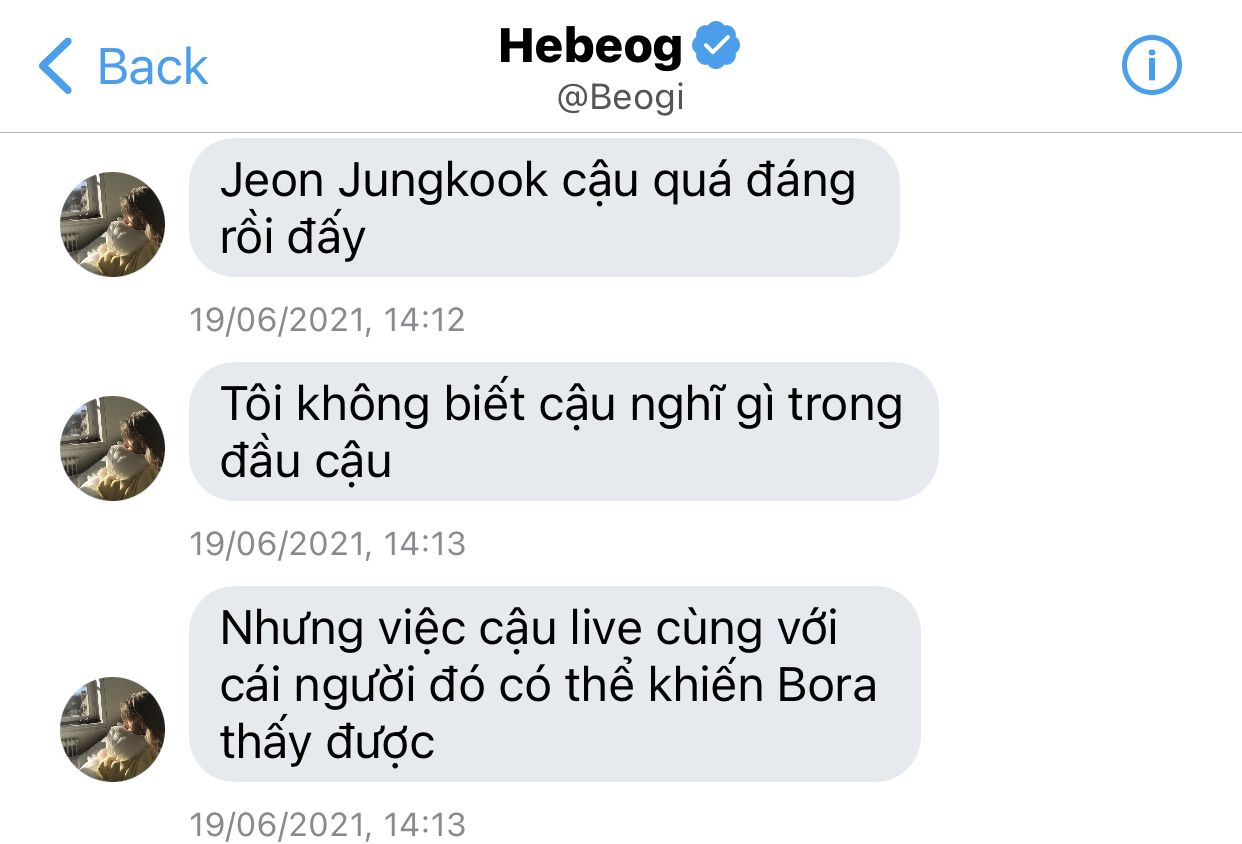Viewport: 1242px width, 844px height.
Task: Tap the blue verified badge beside Hebeog
Action: (717, 47)
